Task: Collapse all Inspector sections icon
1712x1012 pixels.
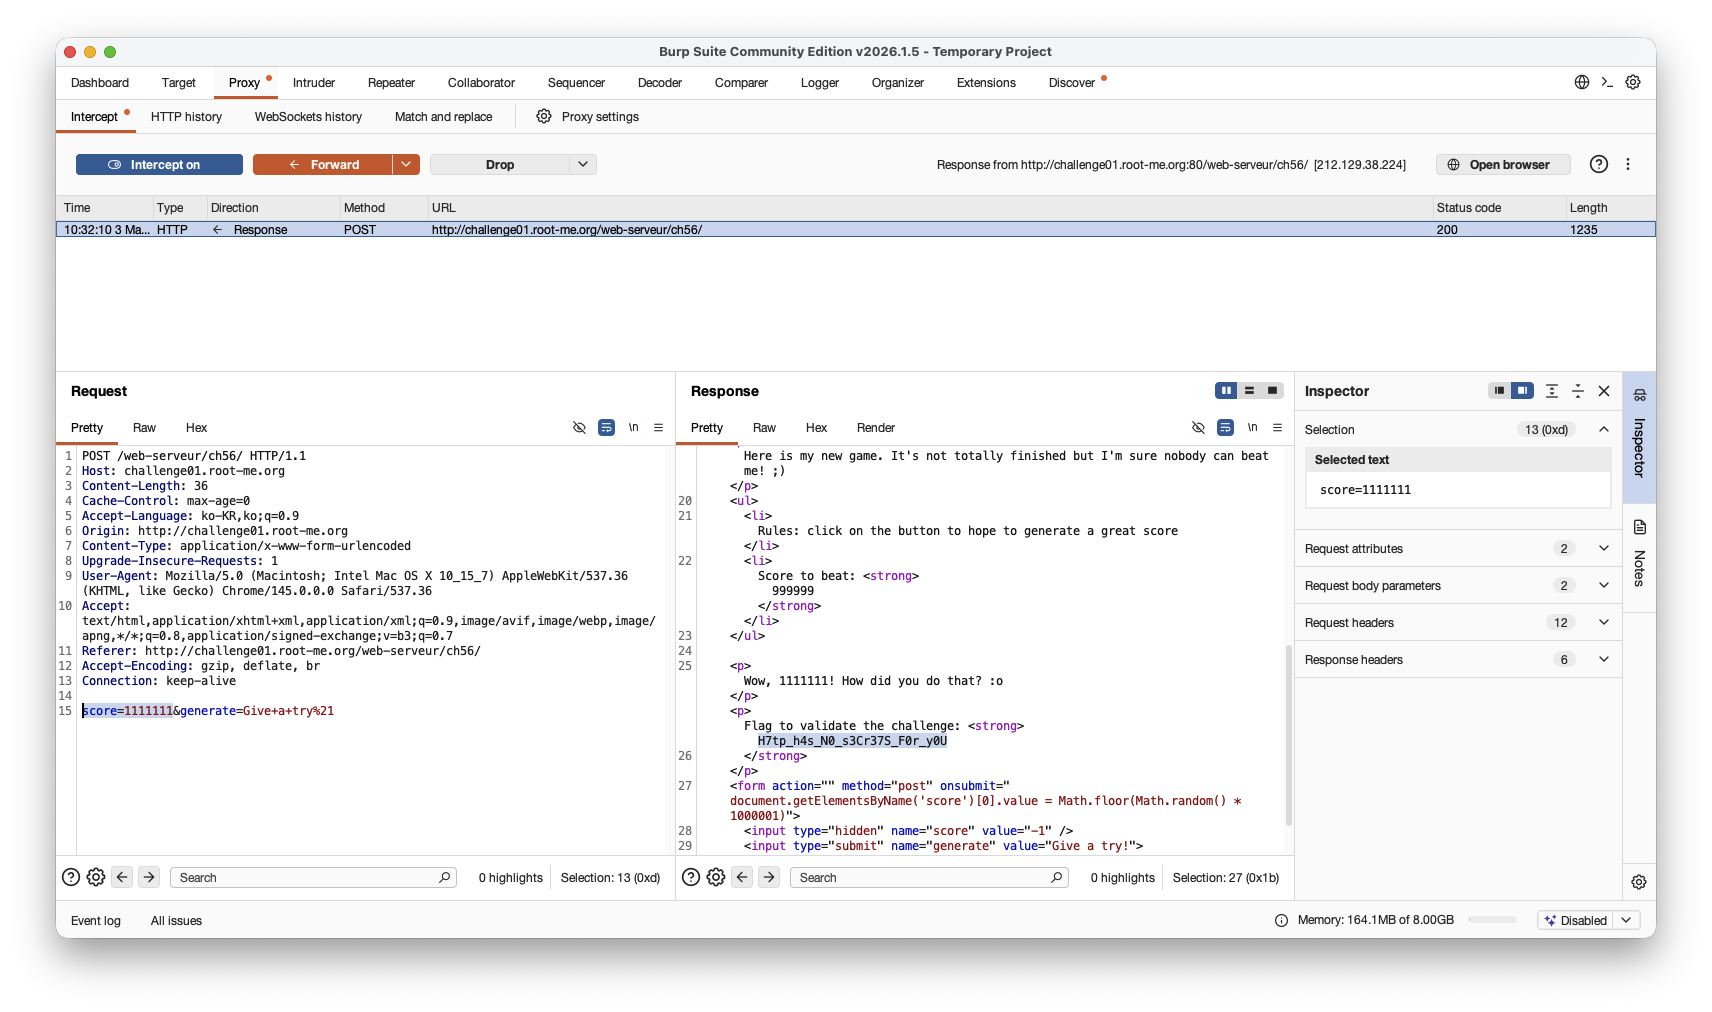Action: [1578, 391]
